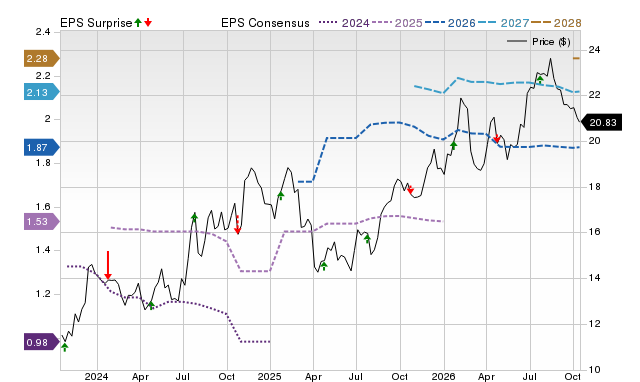Toggle the 2027 EPS consensus legend entry
Screen dimensions: 640x382
[504, 23]
